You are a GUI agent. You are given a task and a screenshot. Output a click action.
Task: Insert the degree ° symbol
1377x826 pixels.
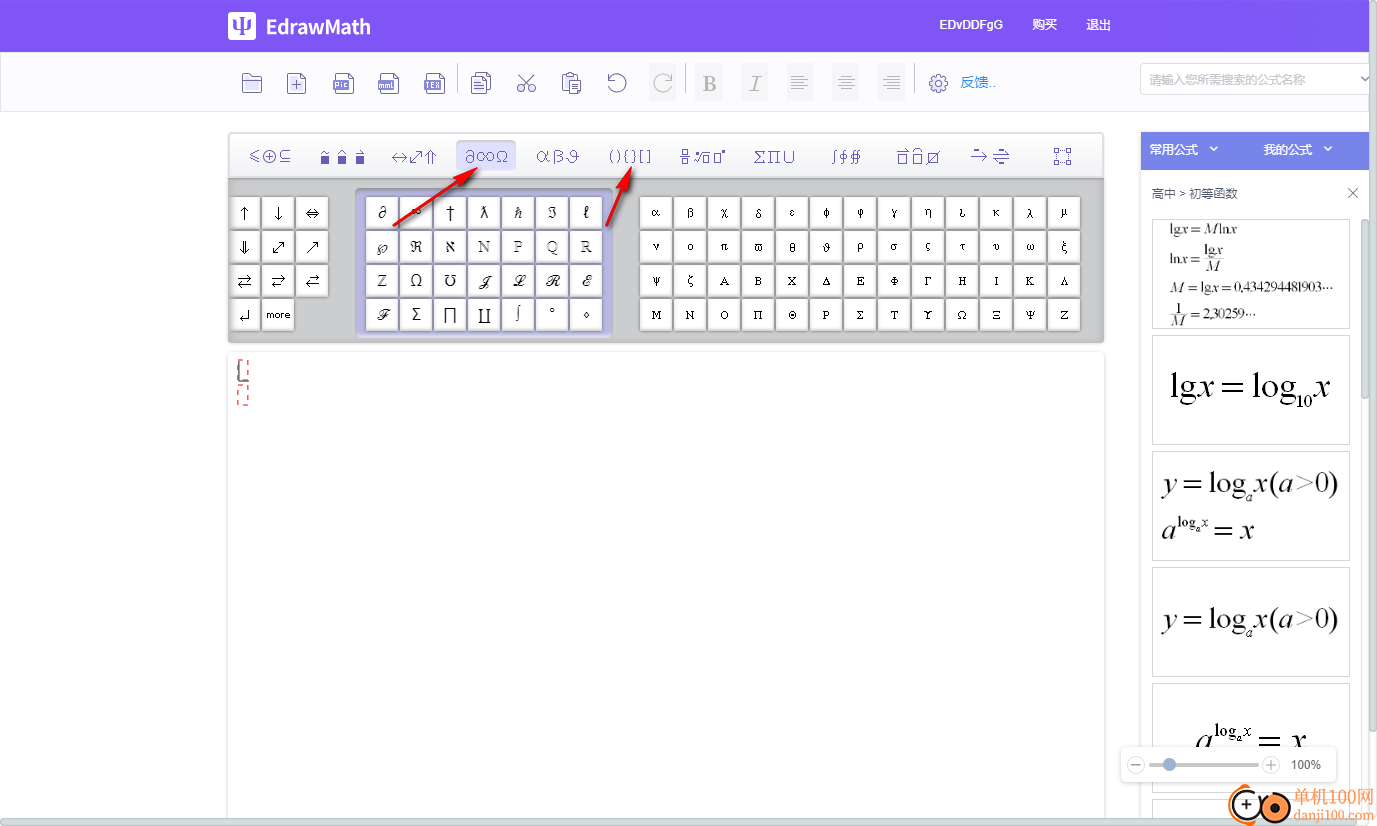click(x=552, y=314)
